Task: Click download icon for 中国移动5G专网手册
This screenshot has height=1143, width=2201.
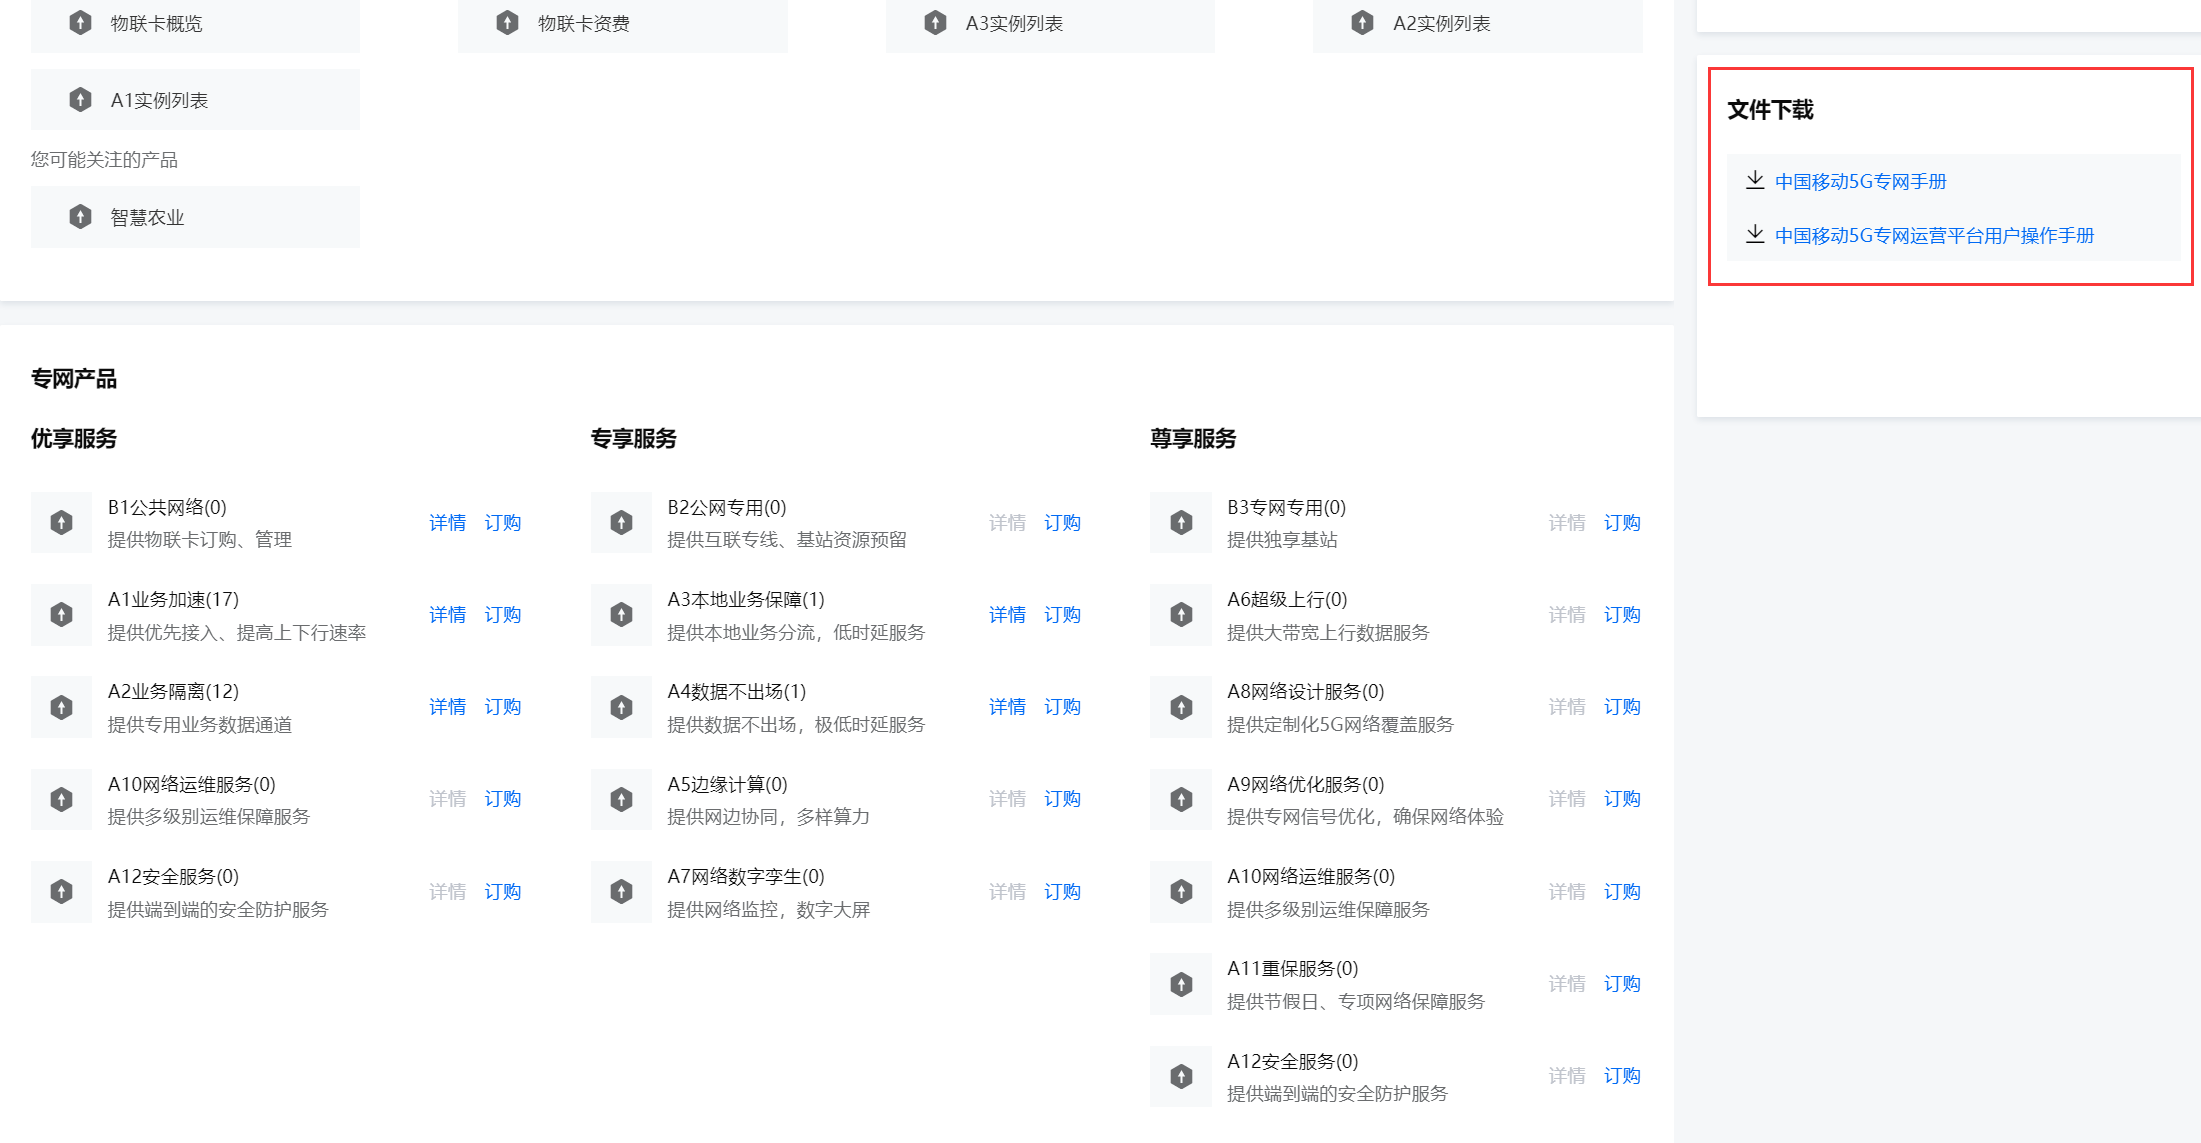Action: 1755,180
